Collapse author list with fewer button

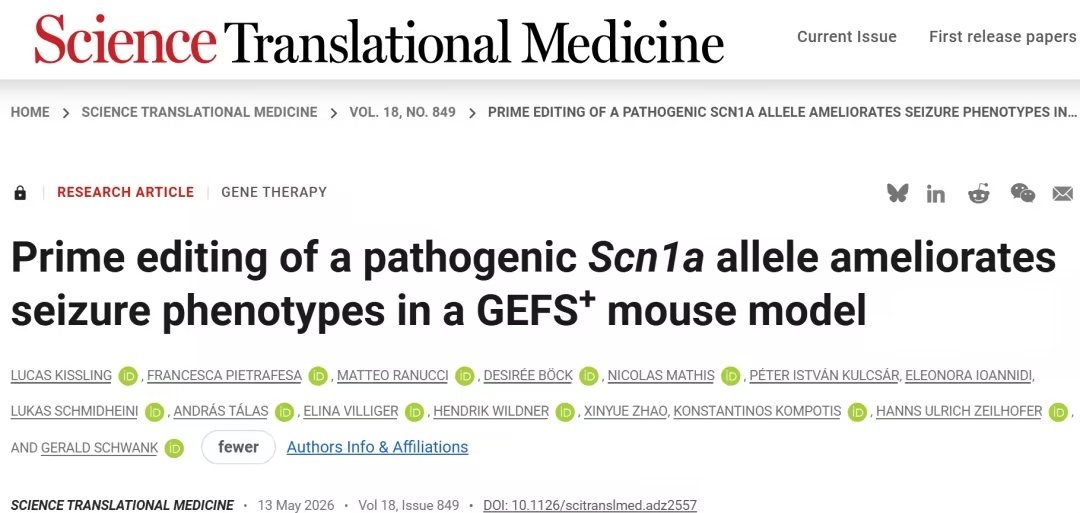point(238,447)
